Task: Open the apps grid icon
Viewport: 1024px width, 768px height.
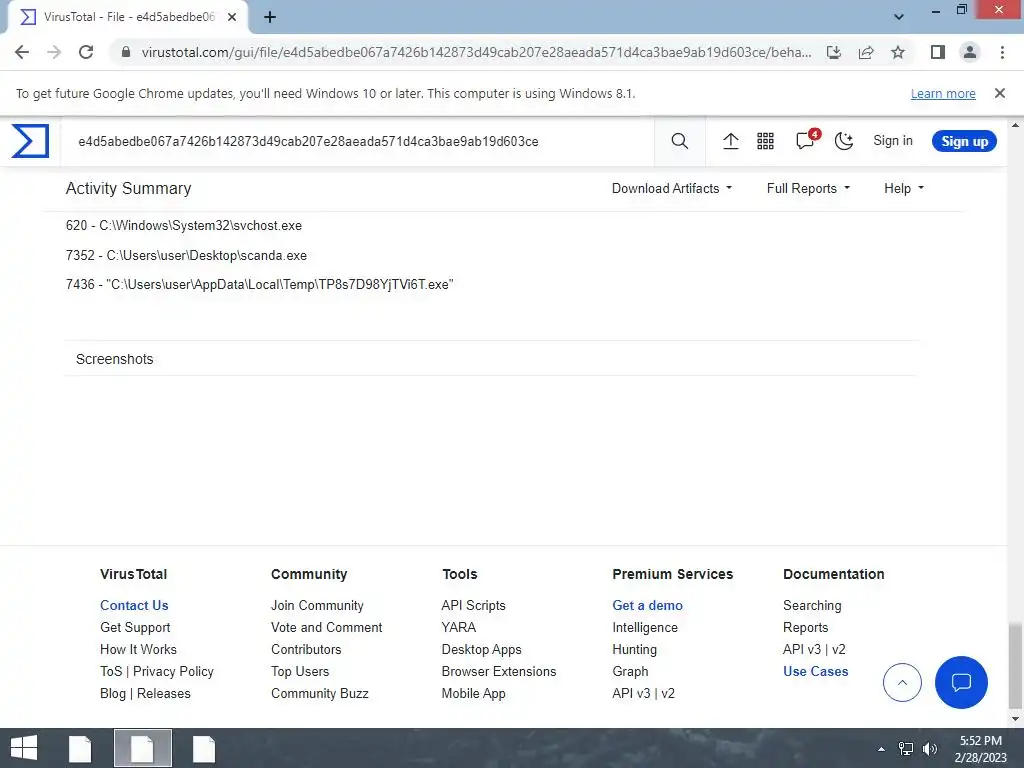Action: pos(765,141)
